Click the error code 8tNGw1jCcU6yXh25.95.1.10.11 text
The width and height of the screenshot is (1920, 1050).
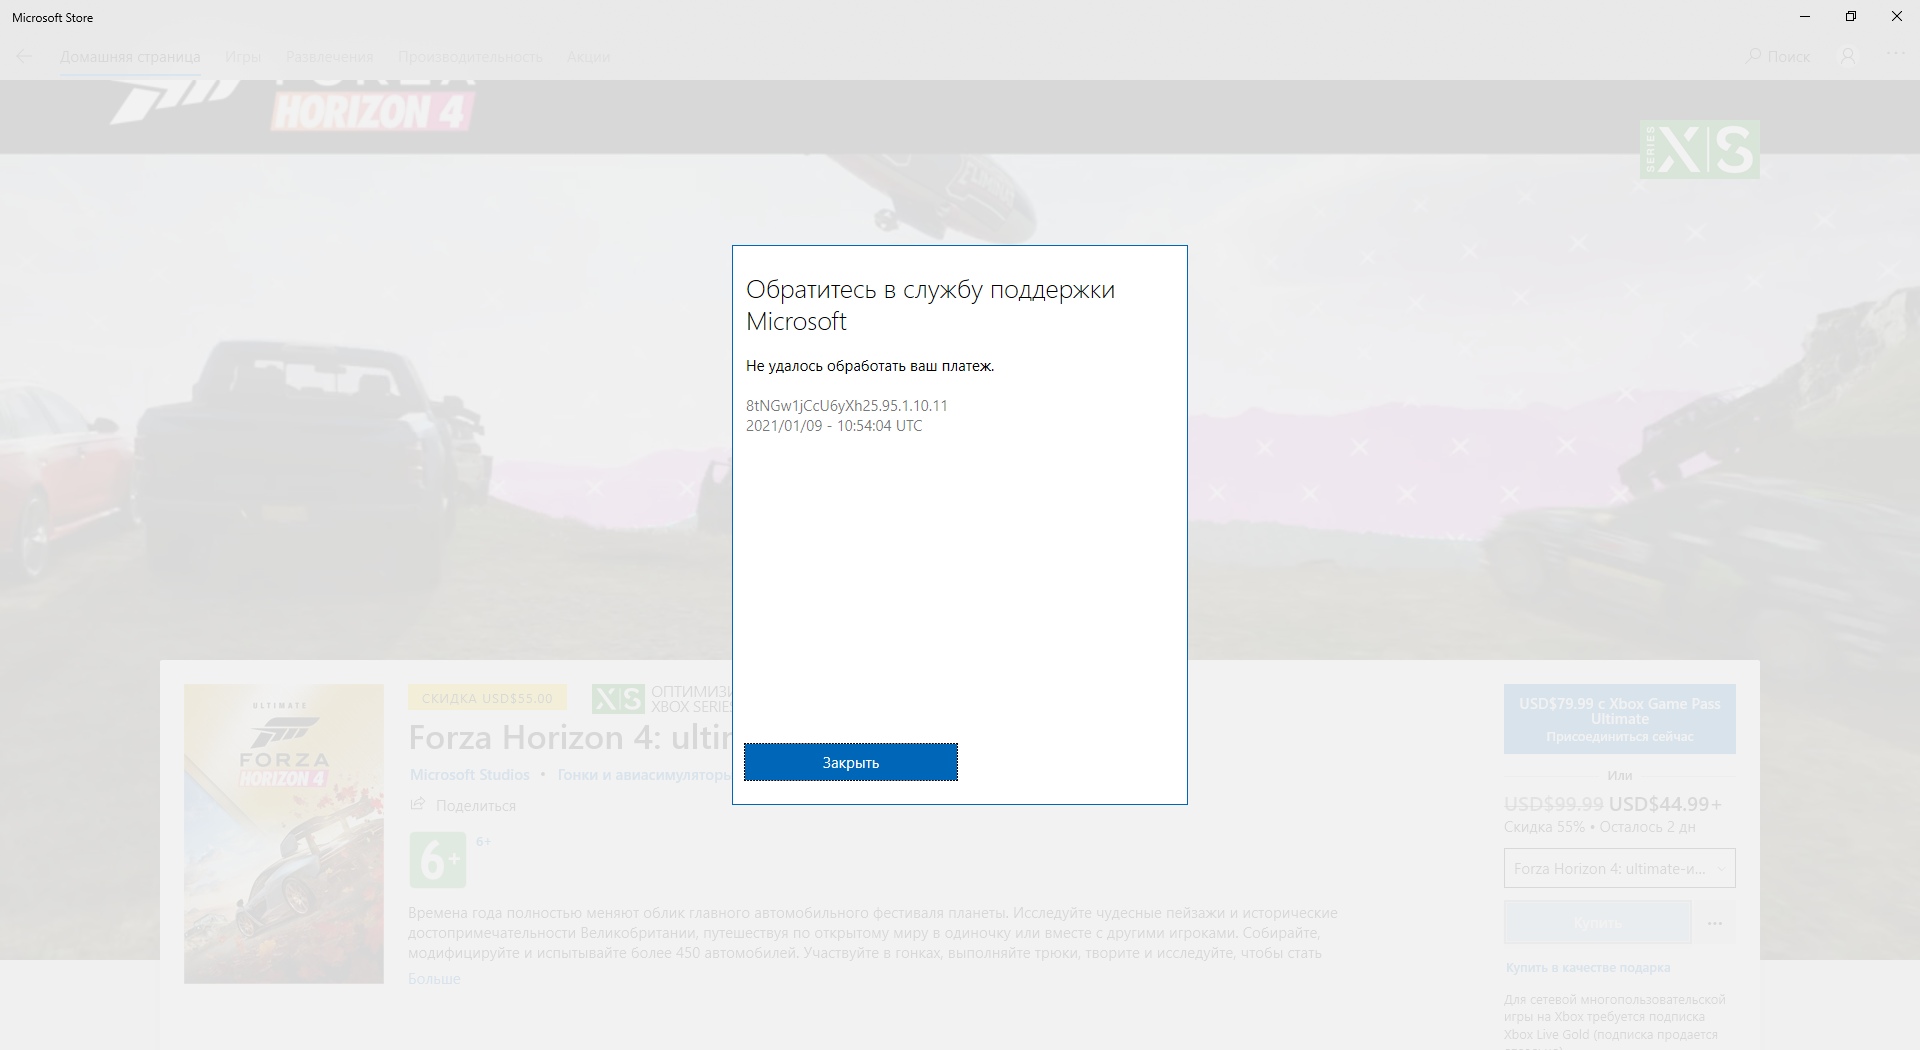click(x=846, y=405)
